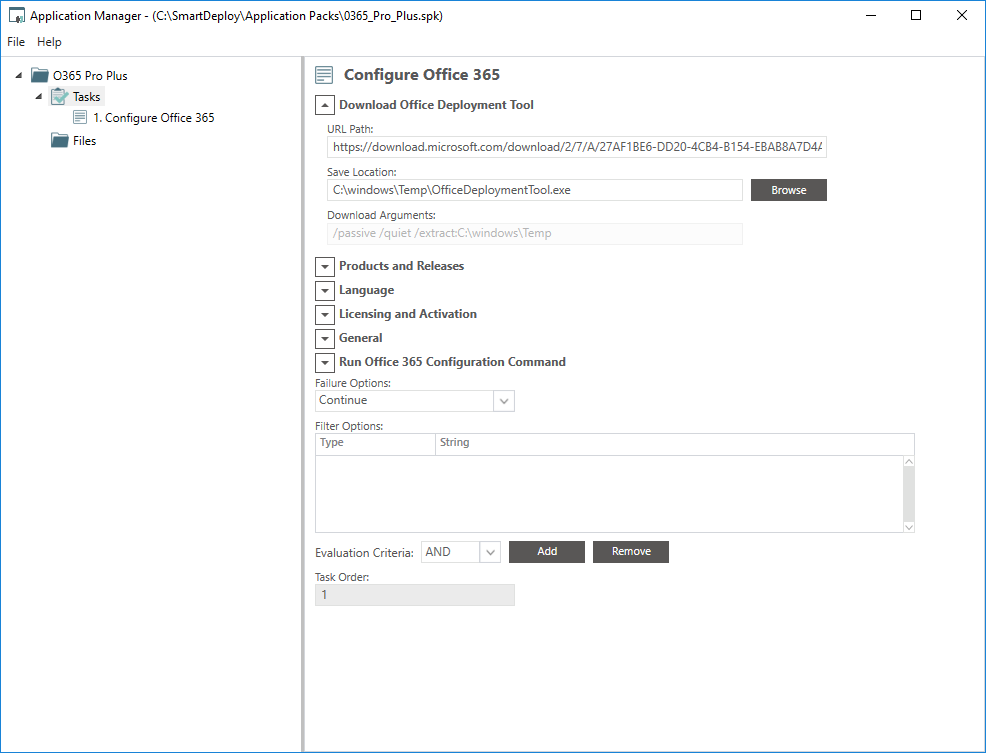Click the Files folder icon in tree
Screen dimensions: 986x753
60,140
